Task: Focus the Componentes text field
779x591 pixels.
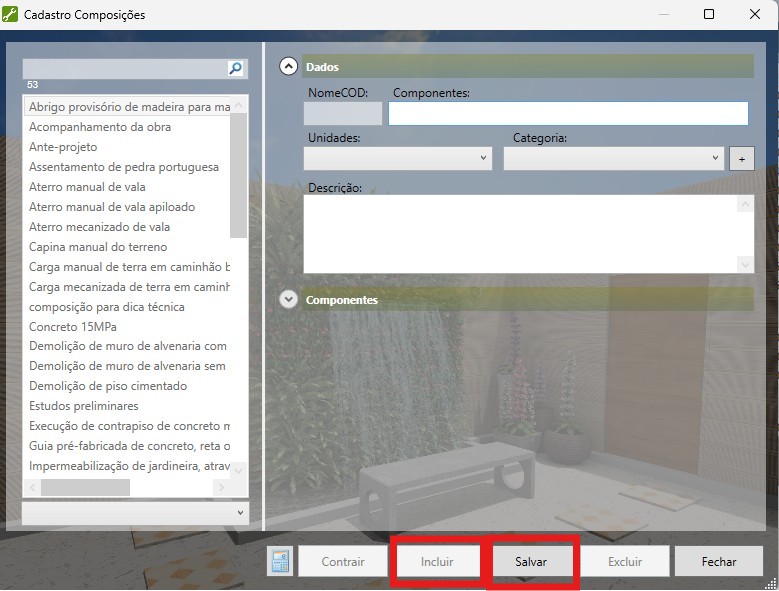Action: pos(568,113)
